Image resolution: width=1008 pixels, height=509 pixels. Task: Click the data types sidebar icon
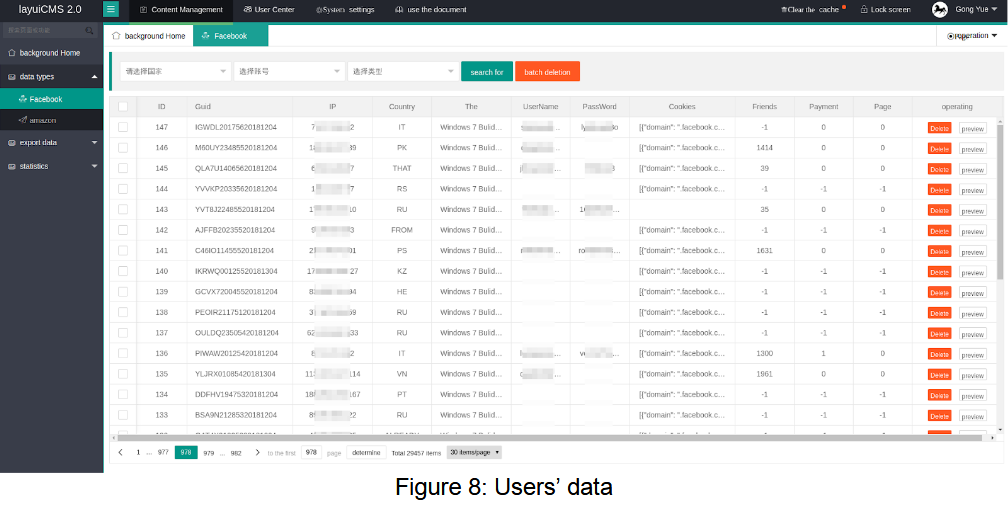(x=12, y=76)
